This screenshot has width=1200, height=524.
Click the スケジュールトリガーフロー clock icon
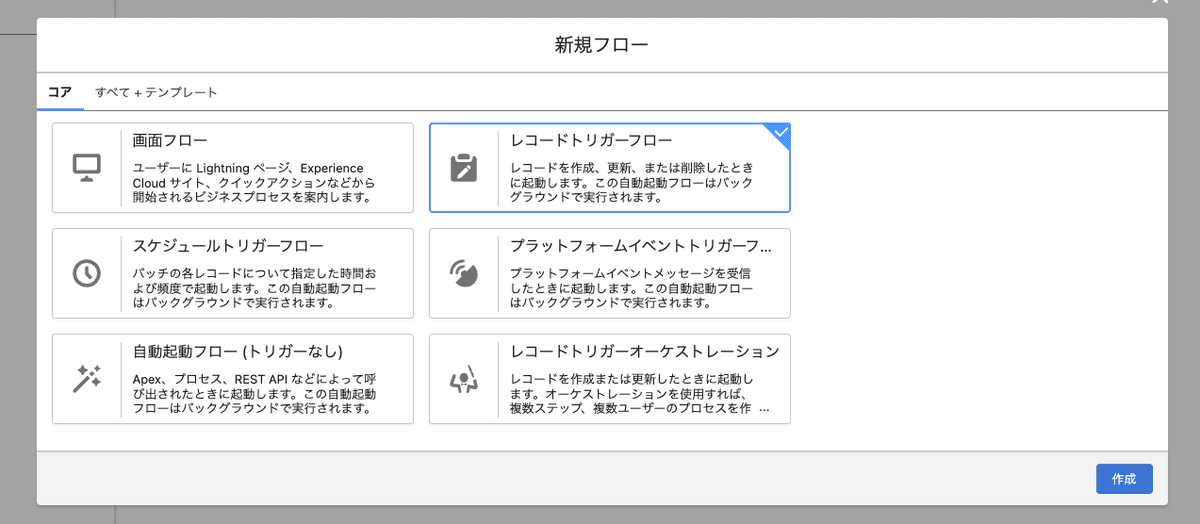[87, 273]
